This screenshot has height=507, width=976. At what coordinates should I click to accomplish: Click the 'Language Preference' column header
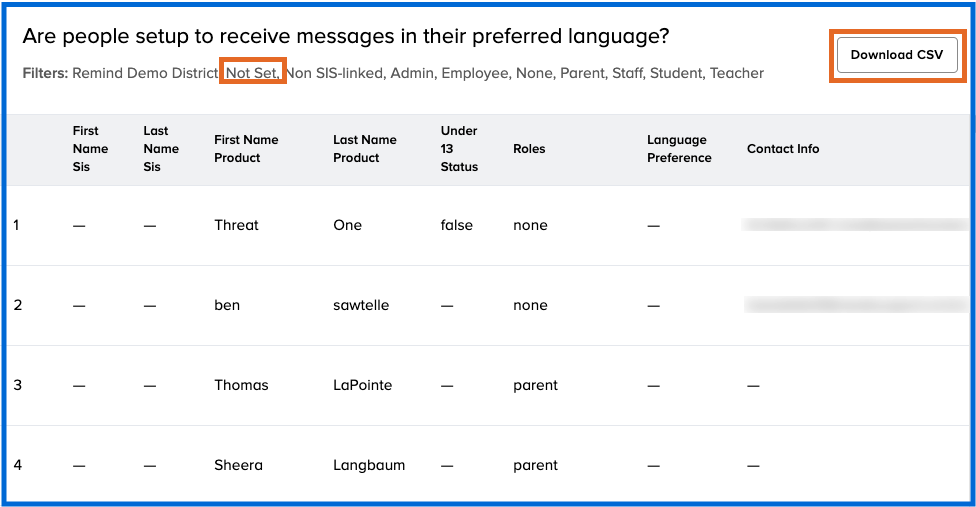tap(679, 149)
